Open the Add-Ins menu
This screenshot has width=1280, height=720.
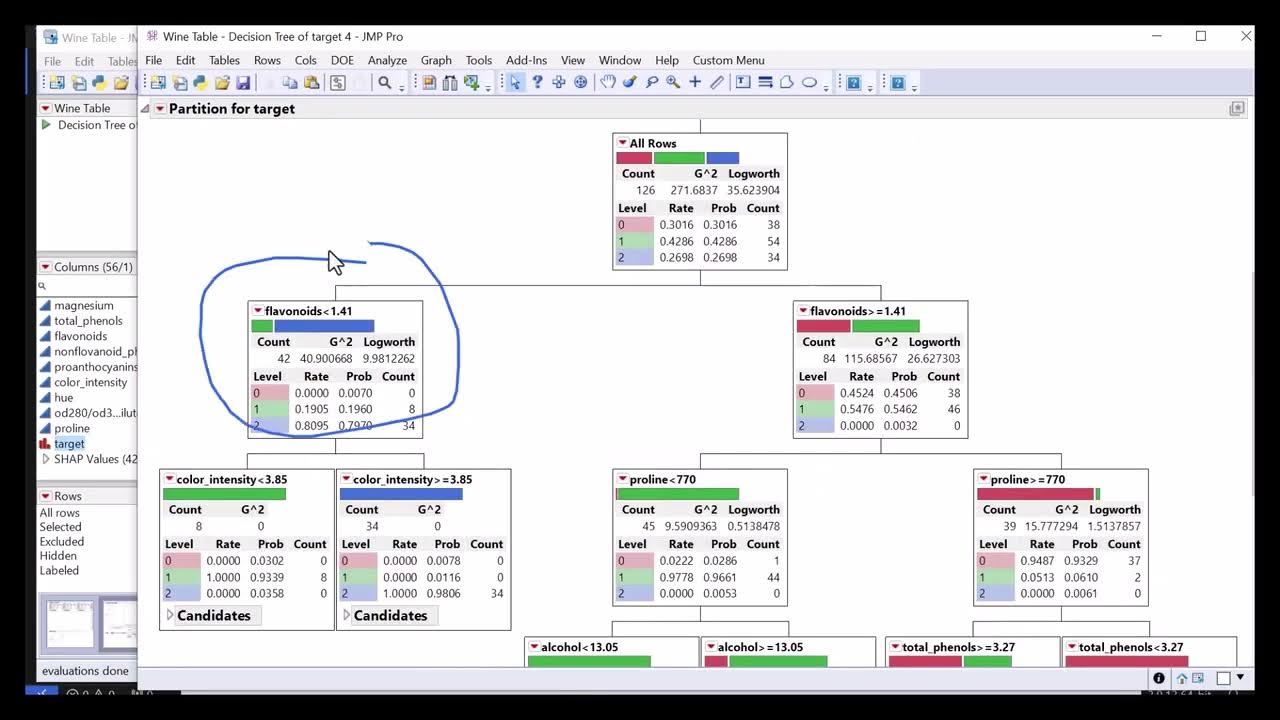[x=526, y=60]
